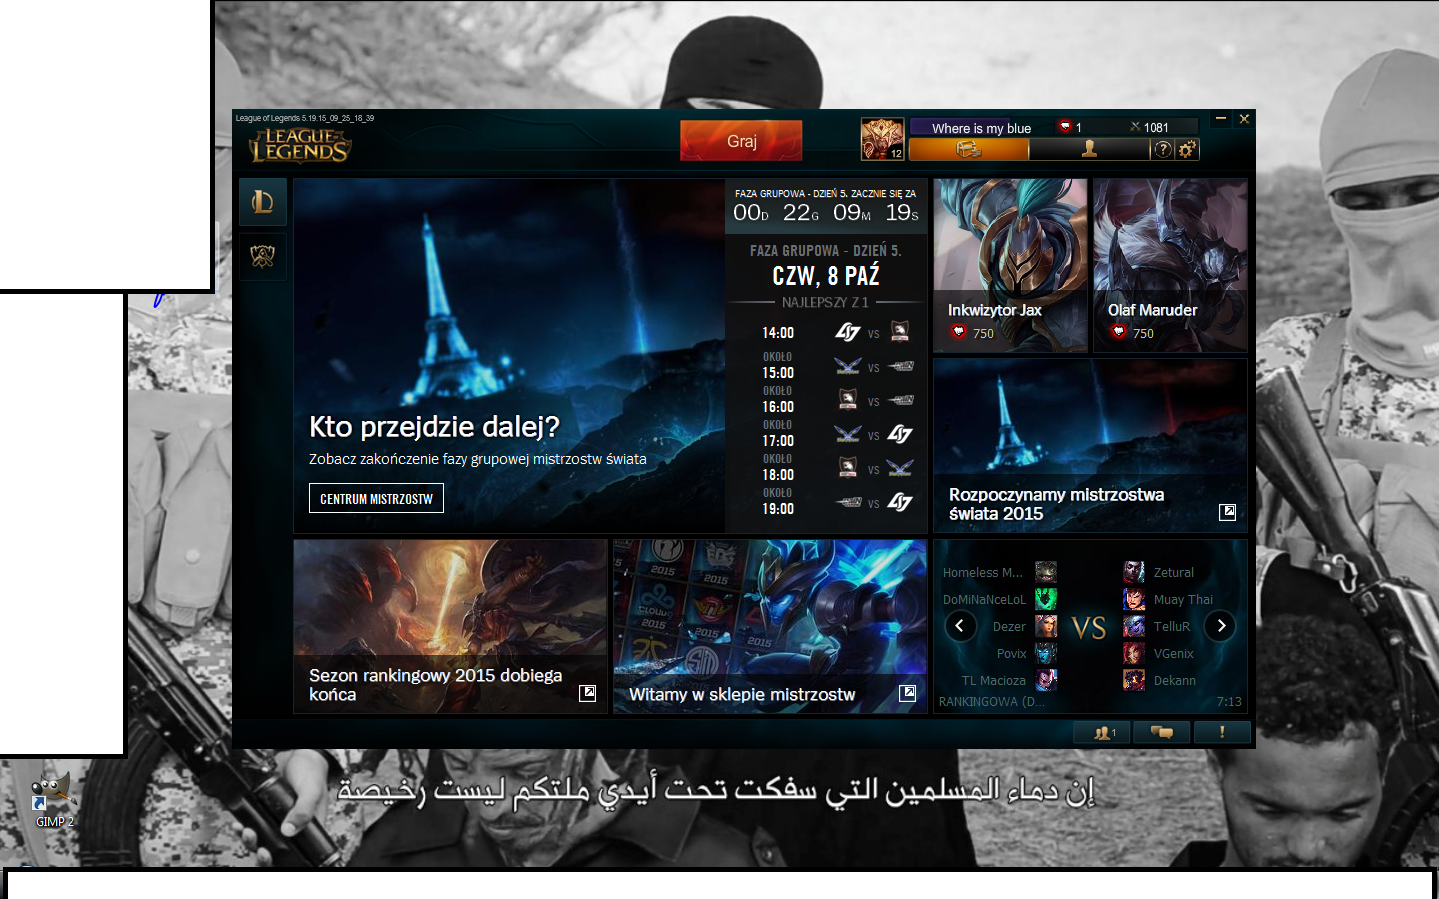Open the Worlds championship sidebar tab
The height and width of the screenshot is (899, 1439).
click(263, 257)
